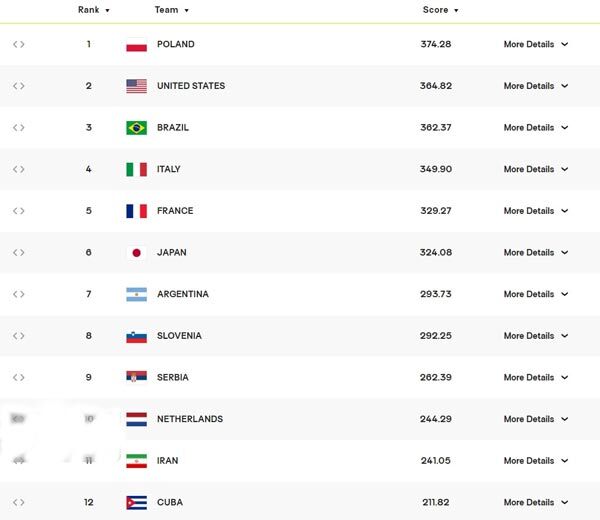Screen dimensions: 600x520
Task: Expand More Details for Serbia
Action: tap(535, 378)
